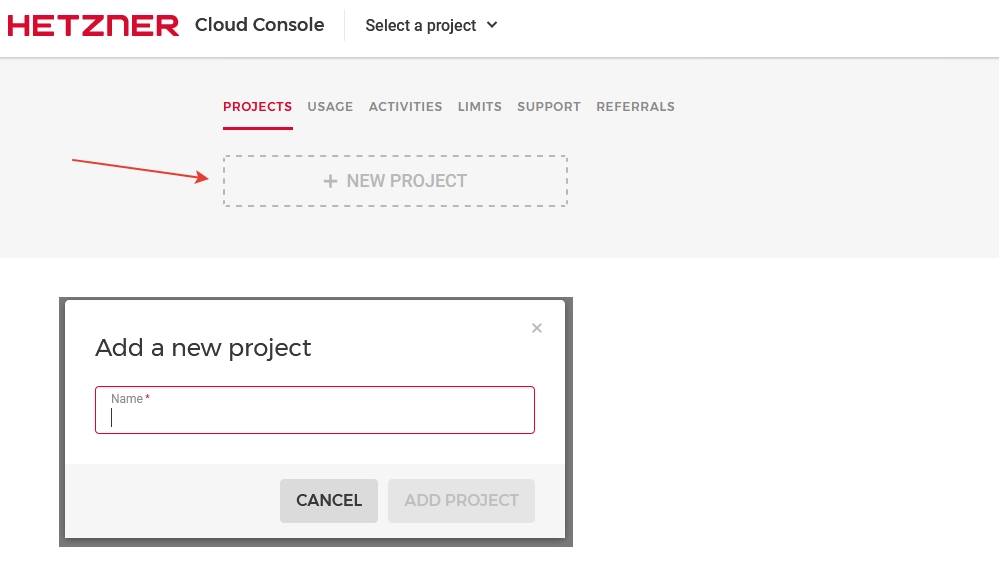Click the dashed New Project button
1000x570 pixels.
pos(395,181)
